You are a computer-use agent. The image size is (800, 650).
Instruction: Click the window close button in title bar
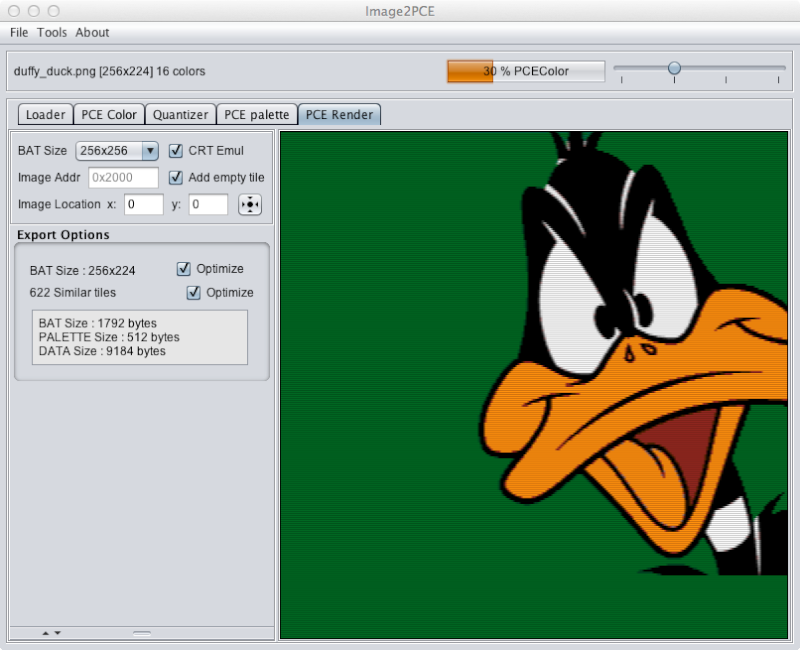tap(14, 11)
